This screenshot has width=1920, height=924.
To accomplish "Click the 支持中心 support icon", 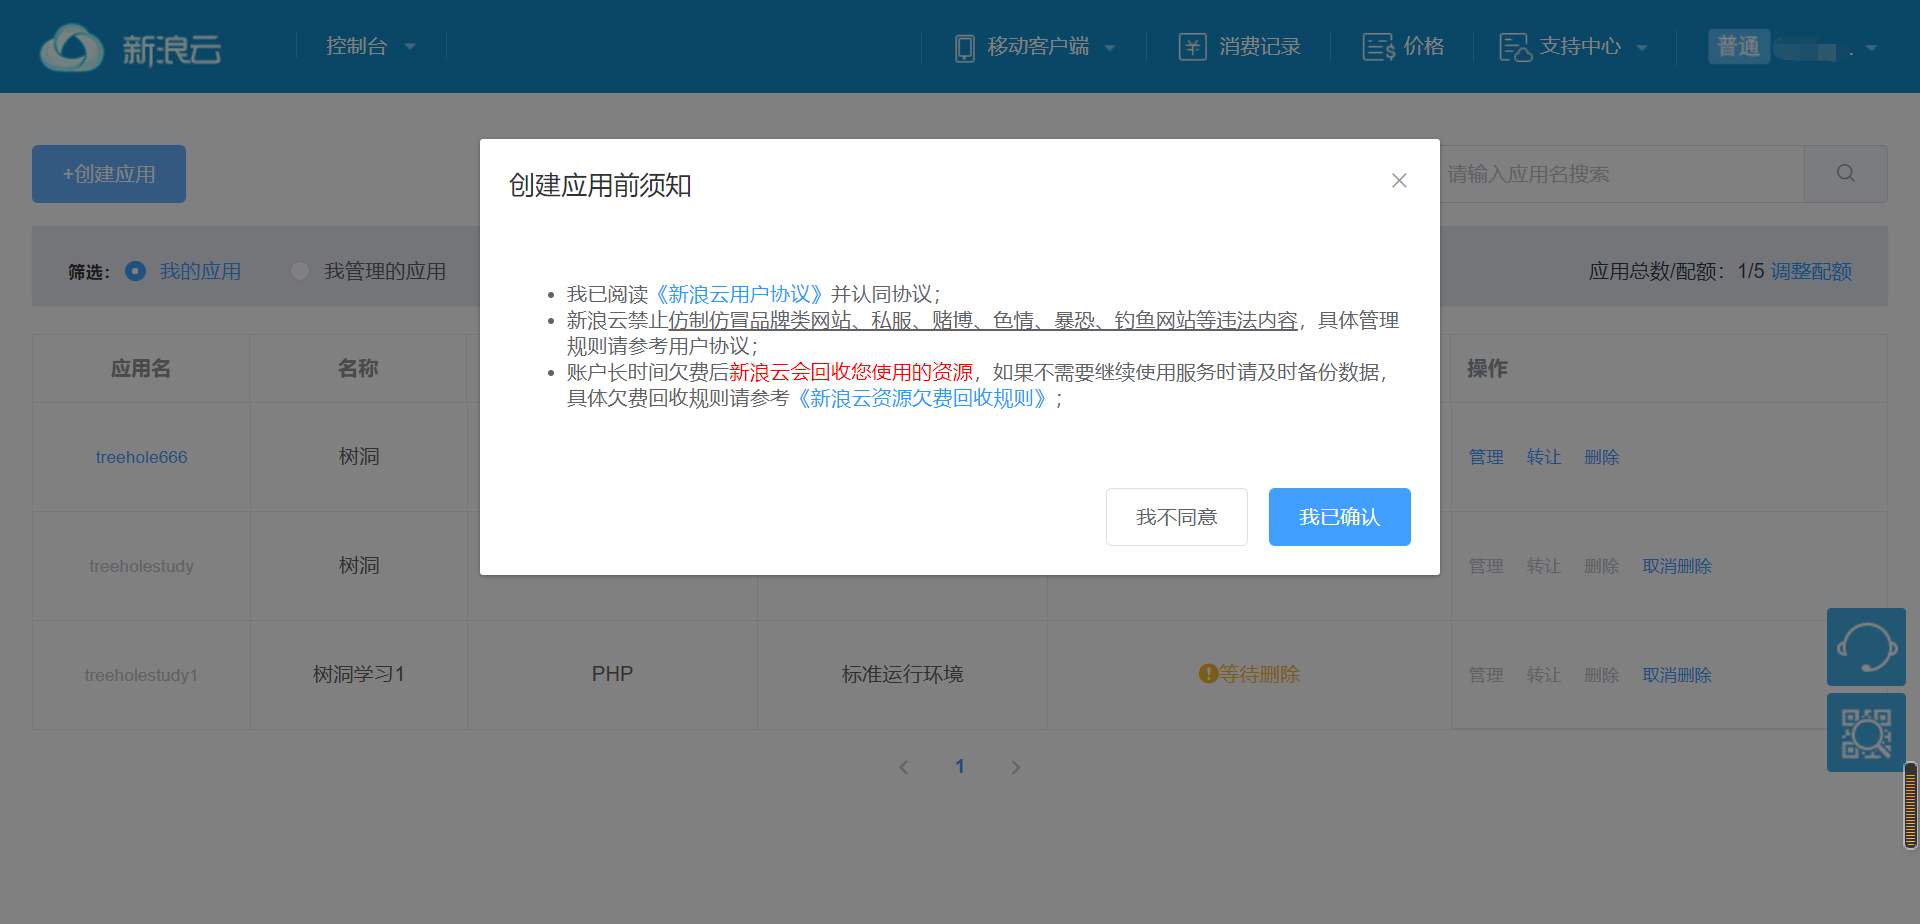I will pyautogui.click(x=1515, y=47).
